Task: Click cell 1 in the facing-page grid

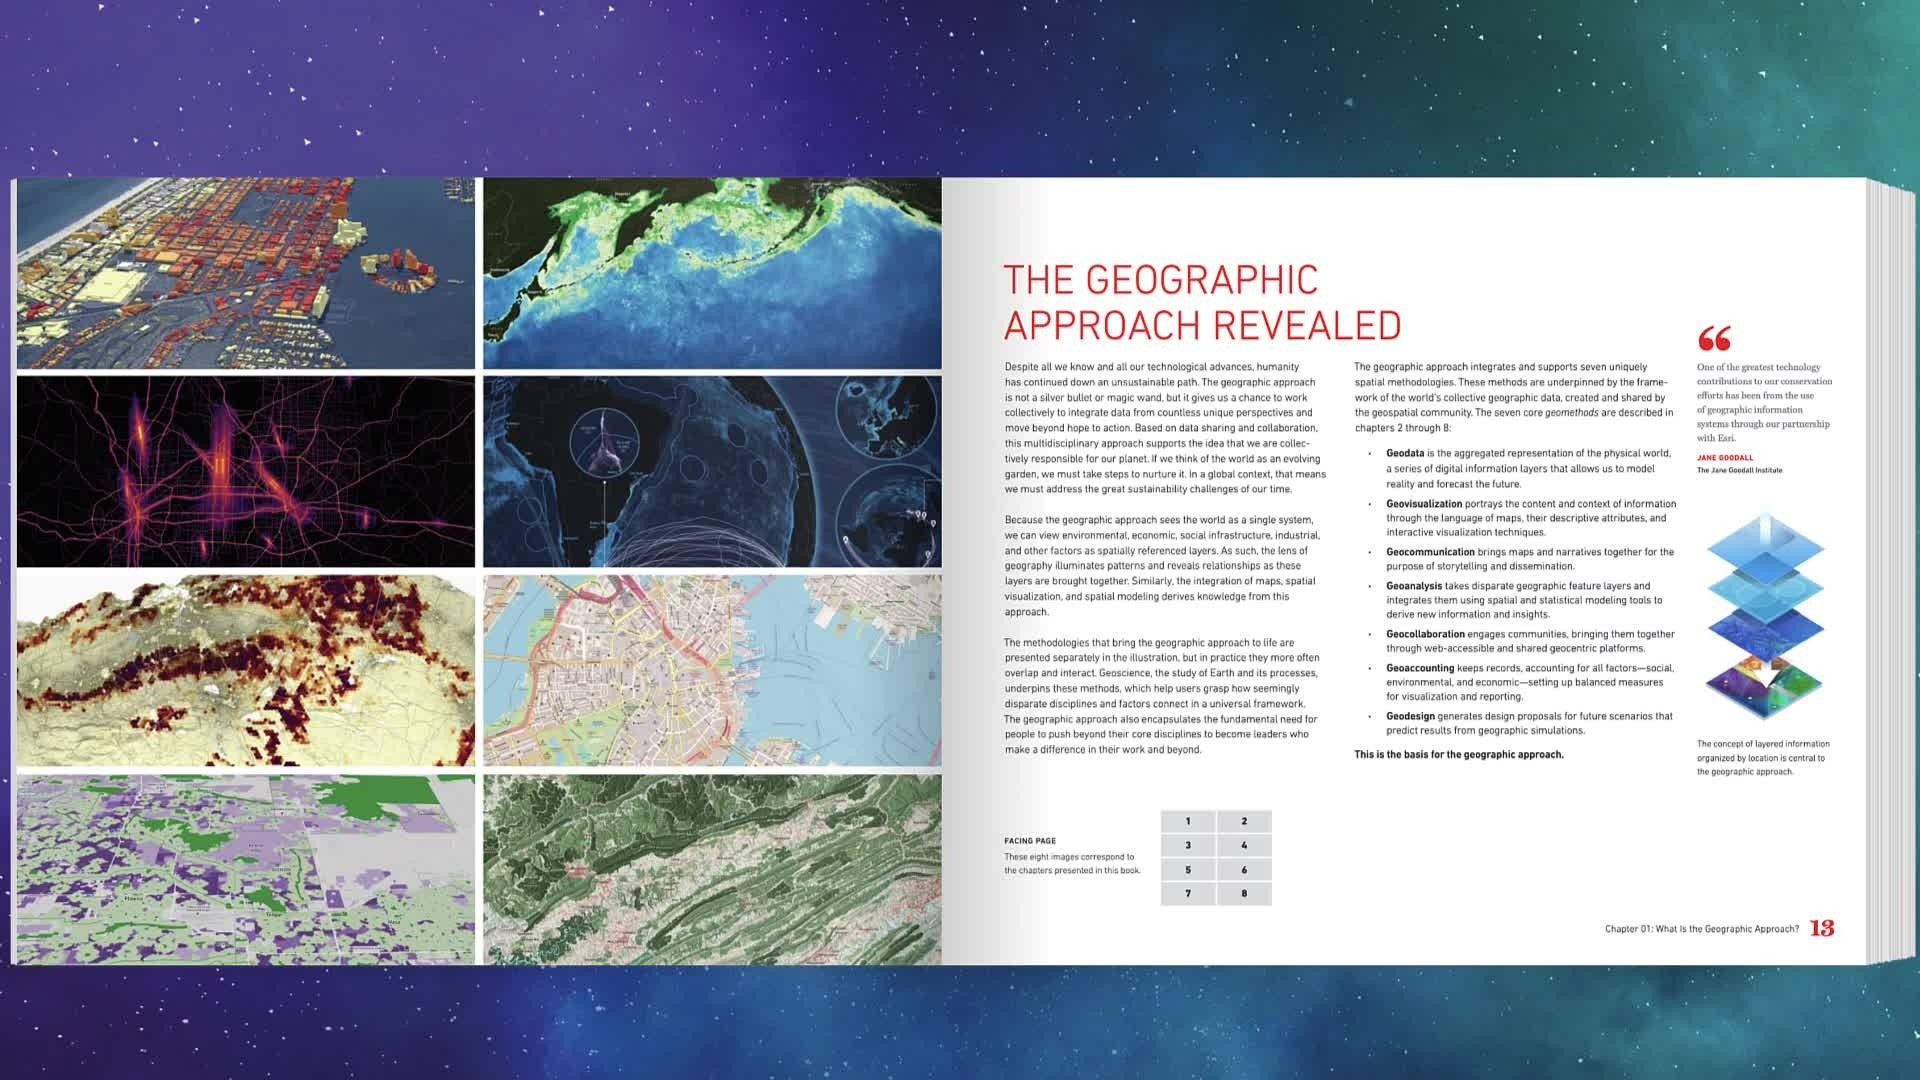Action: (x=1187, y=823)
